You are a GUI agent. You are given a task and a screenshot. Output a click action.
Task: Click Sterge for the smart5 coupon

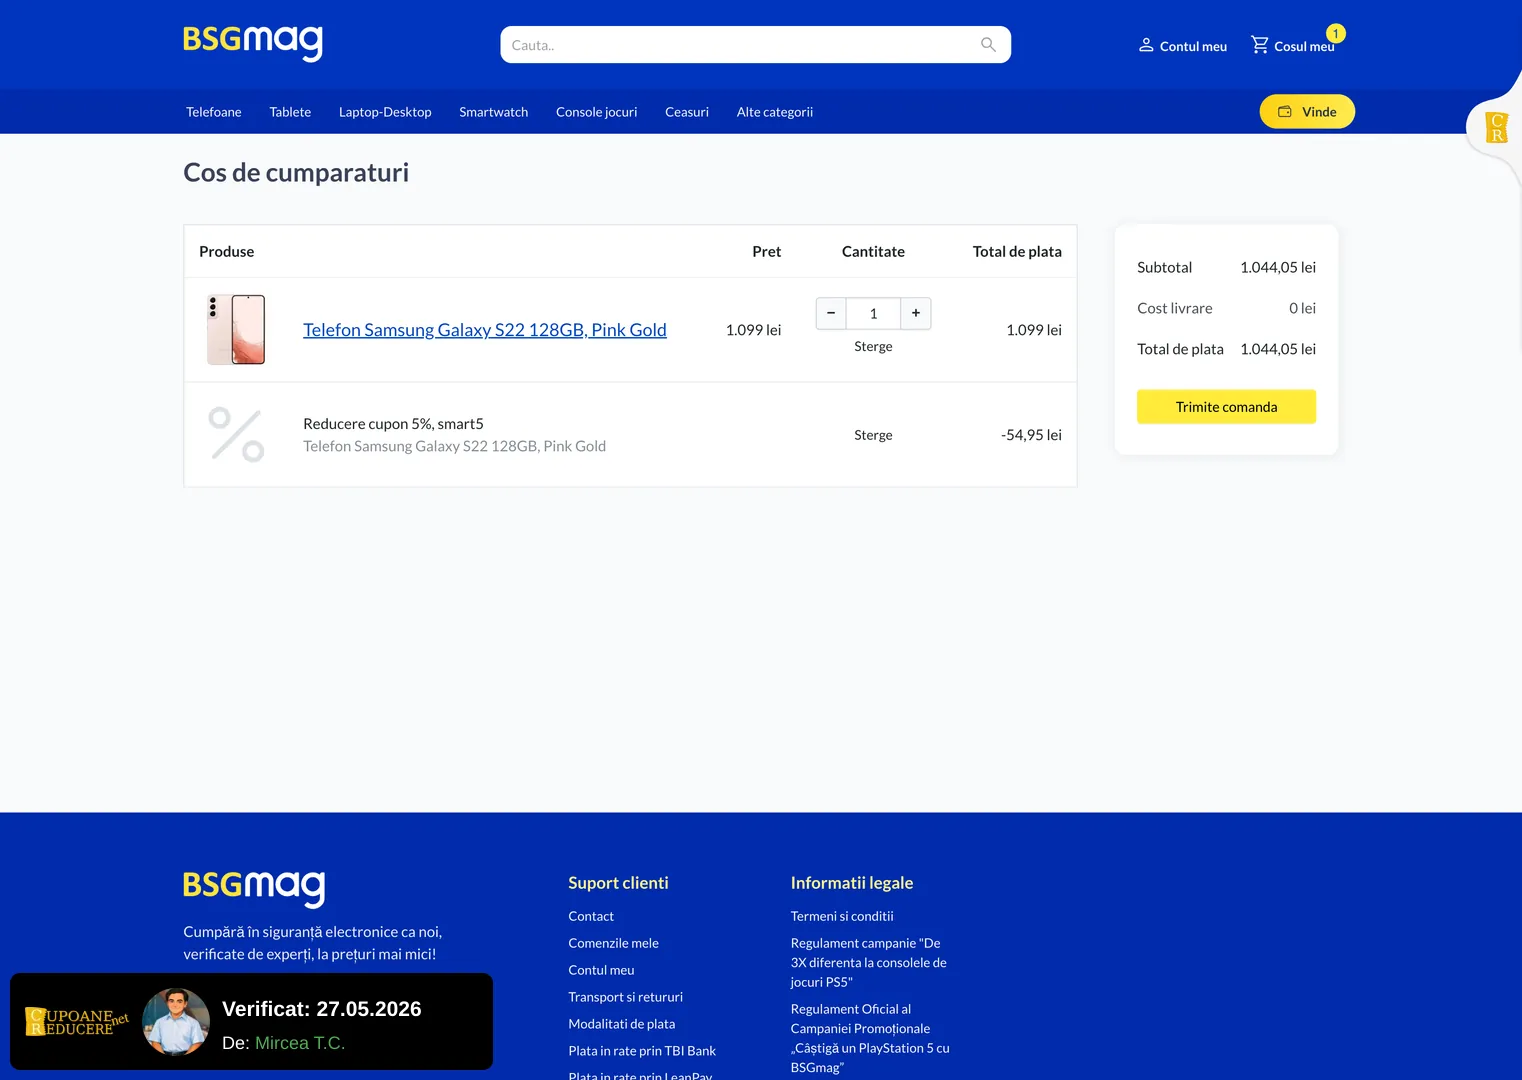[873, 435]
